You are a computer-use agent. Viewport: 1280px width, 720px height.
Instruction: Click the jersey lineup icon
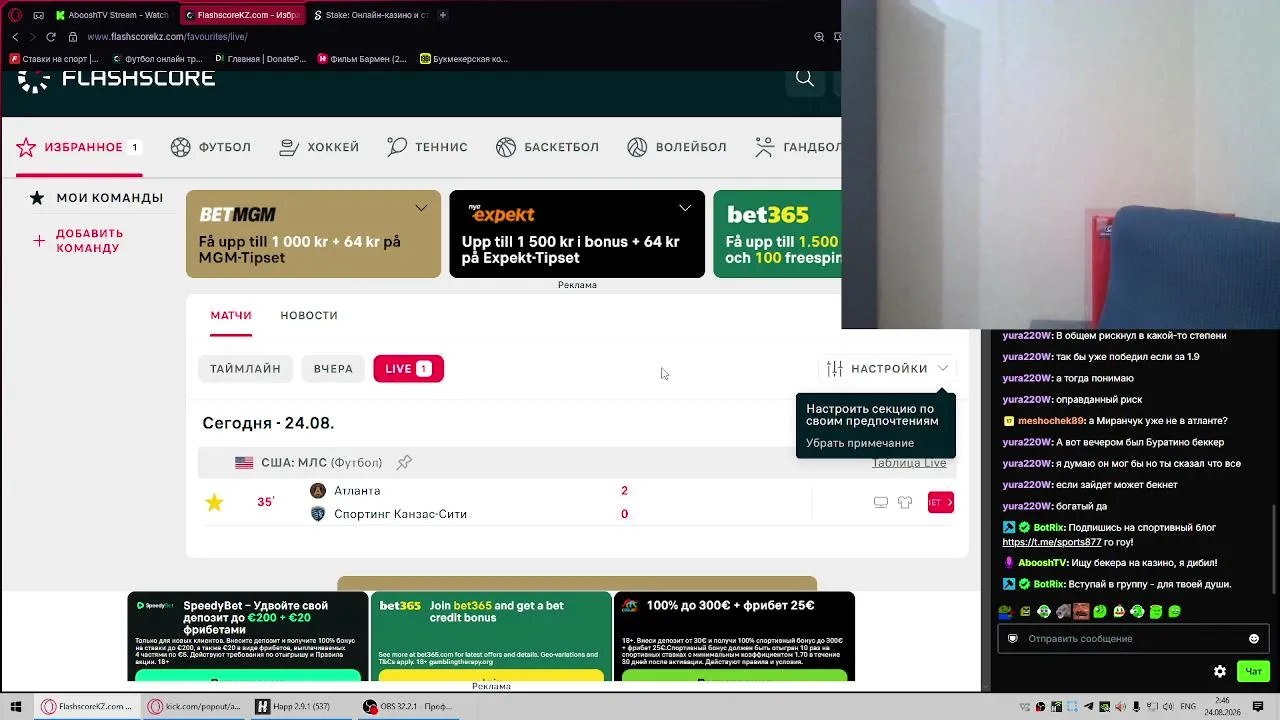905,502
